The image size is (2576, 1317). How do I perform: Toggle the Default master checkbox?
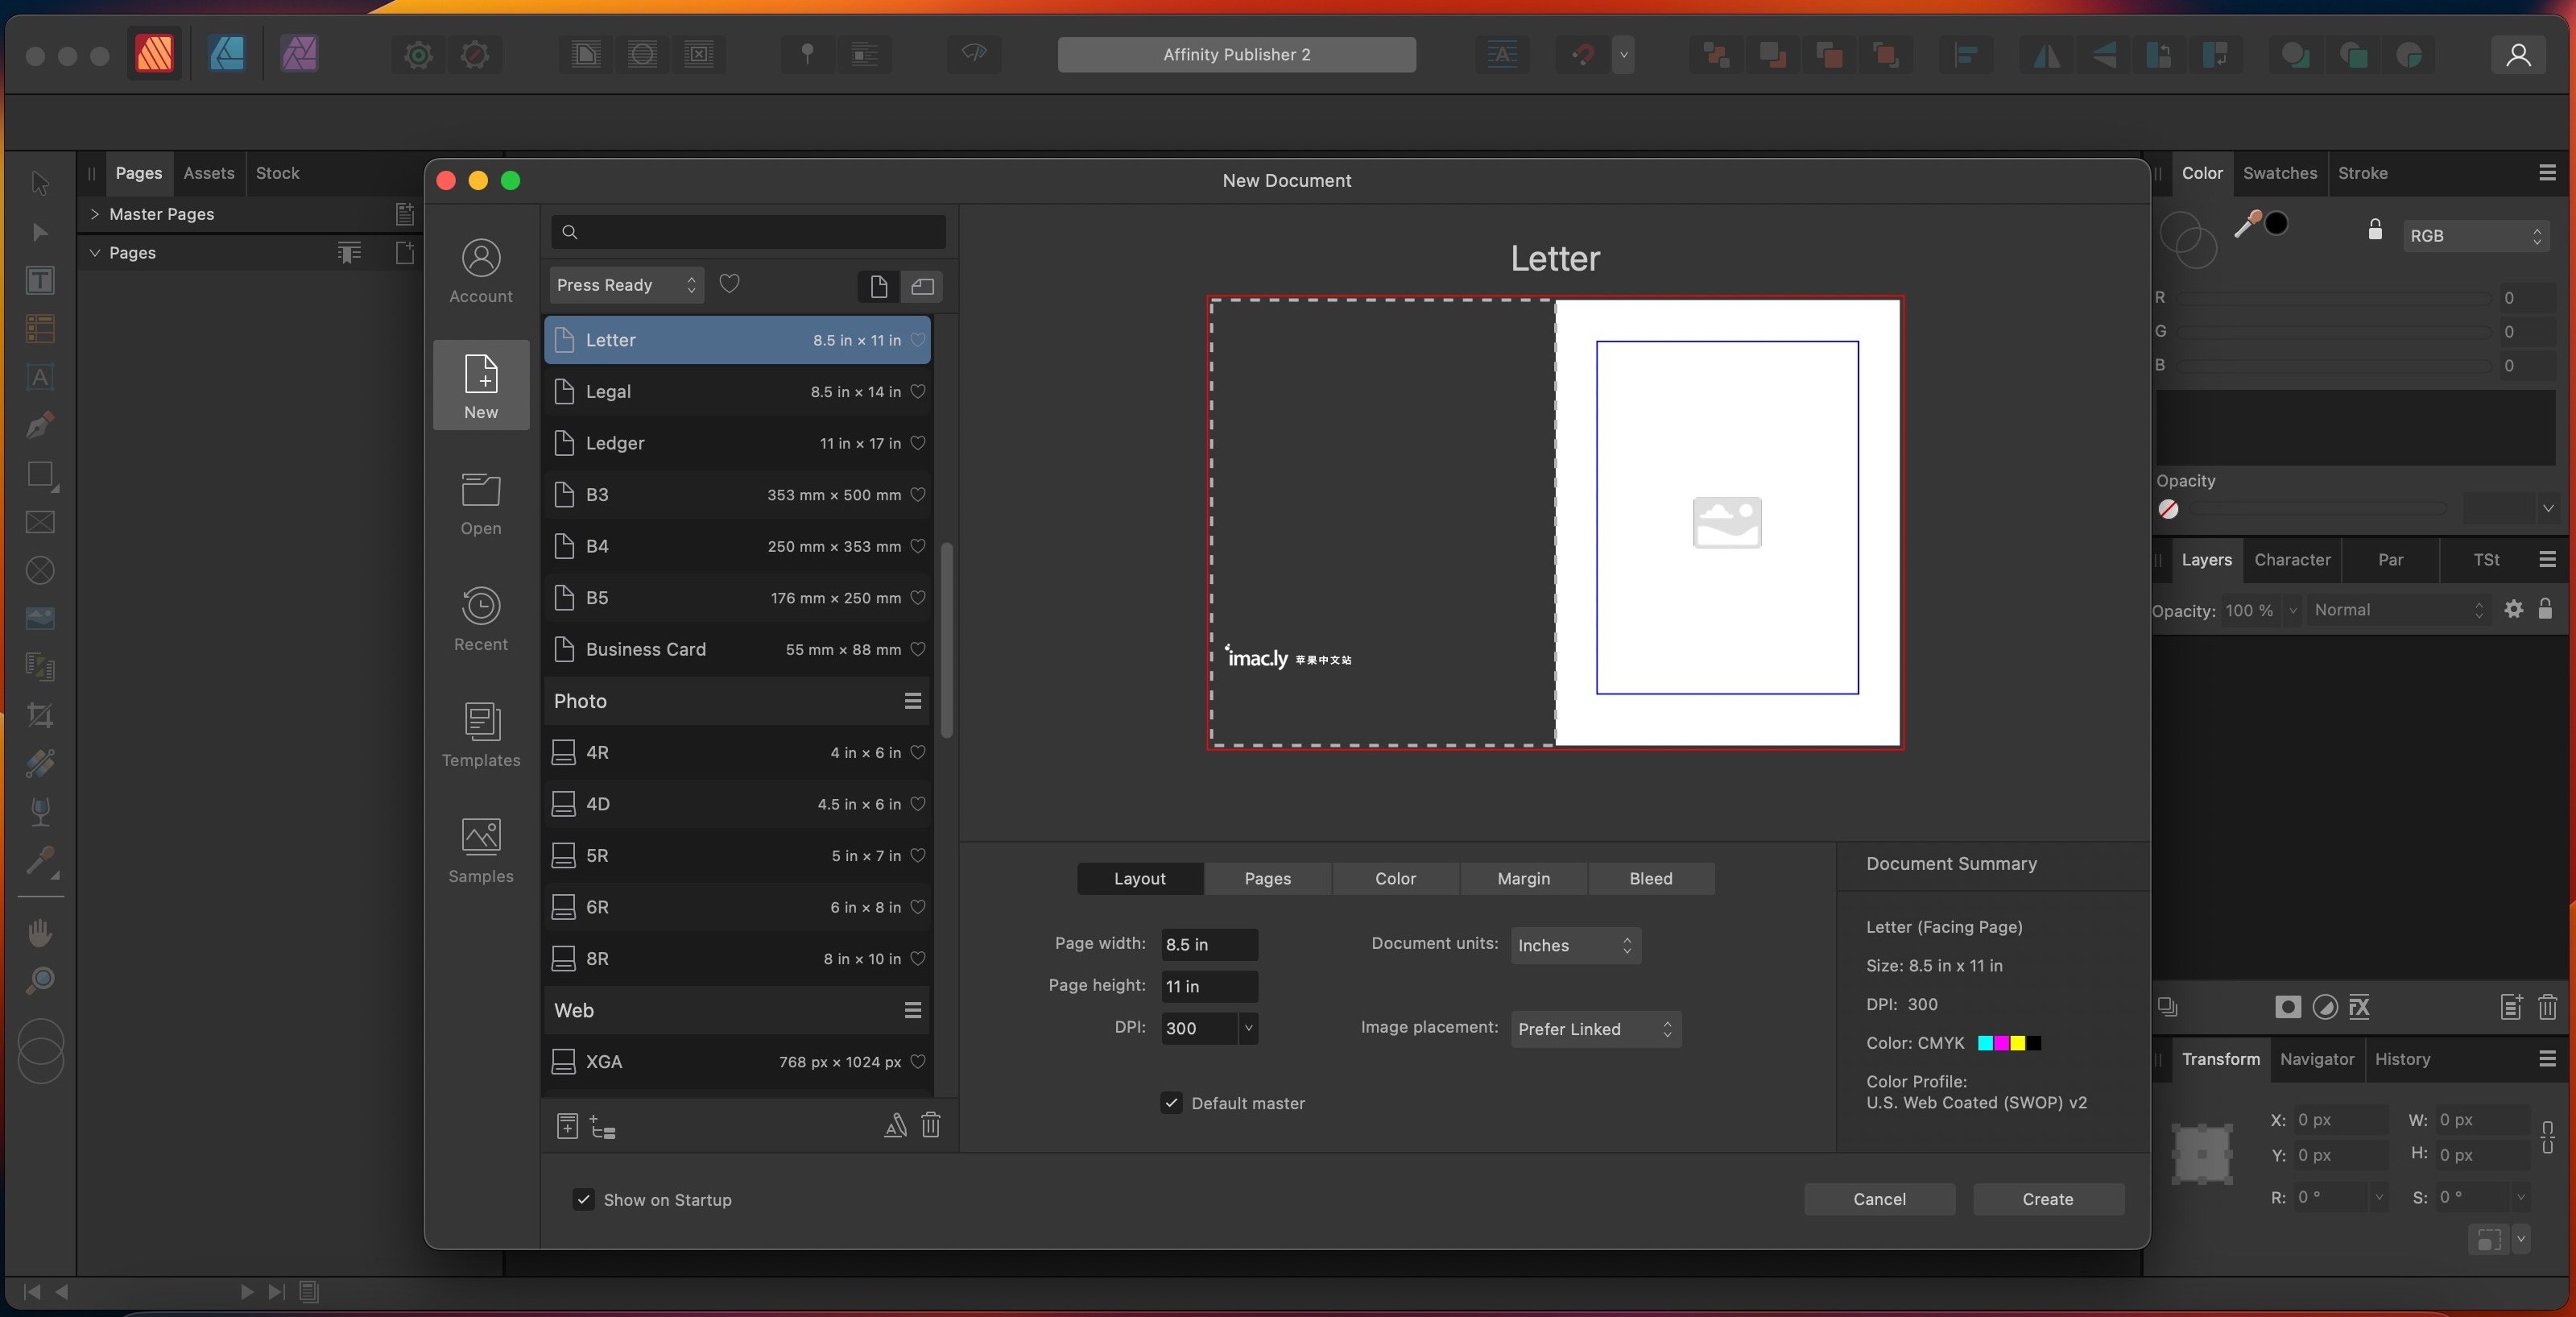tap(1171, 1102)
